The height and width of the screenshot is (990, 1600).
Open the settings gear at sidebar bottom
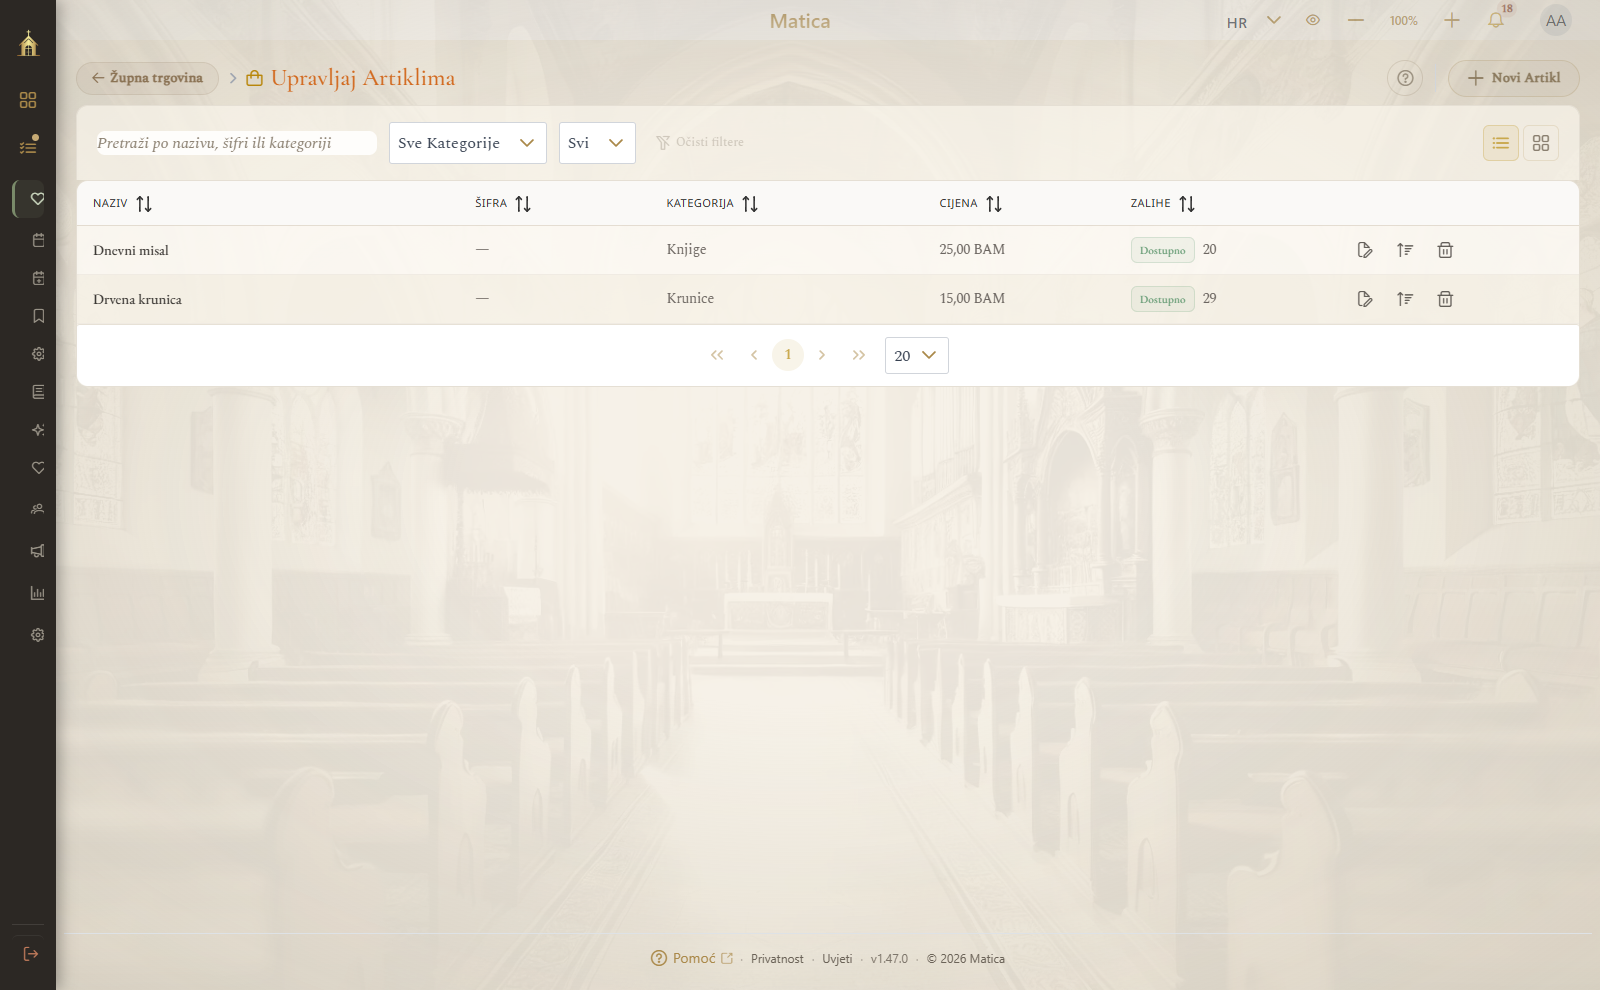(38, 635)
